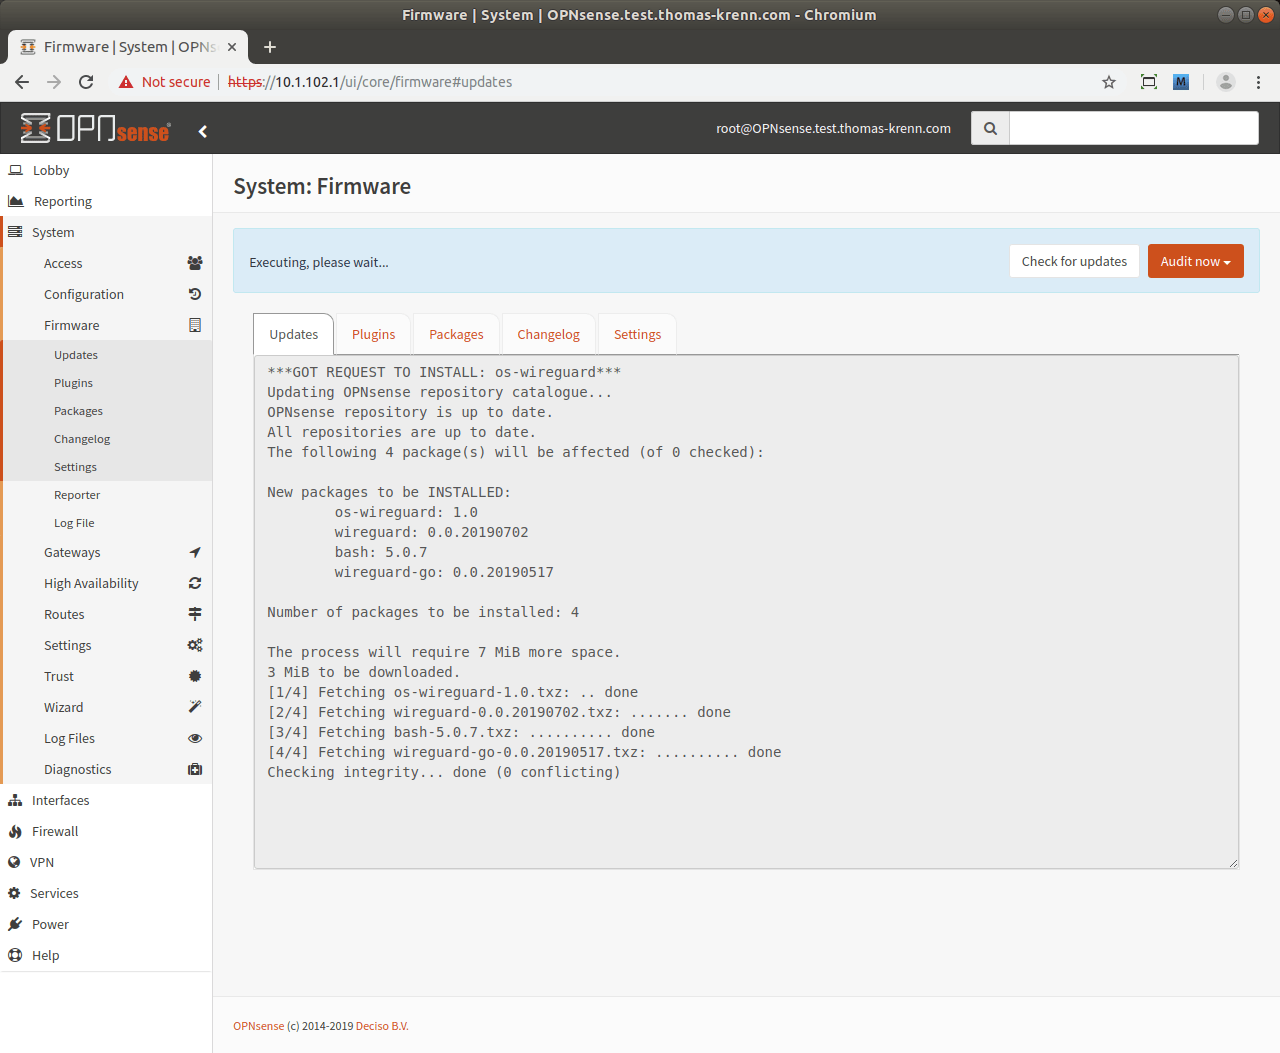Open the Changelog tab
1280x1053 pixels.
click(x=548, y=335)
